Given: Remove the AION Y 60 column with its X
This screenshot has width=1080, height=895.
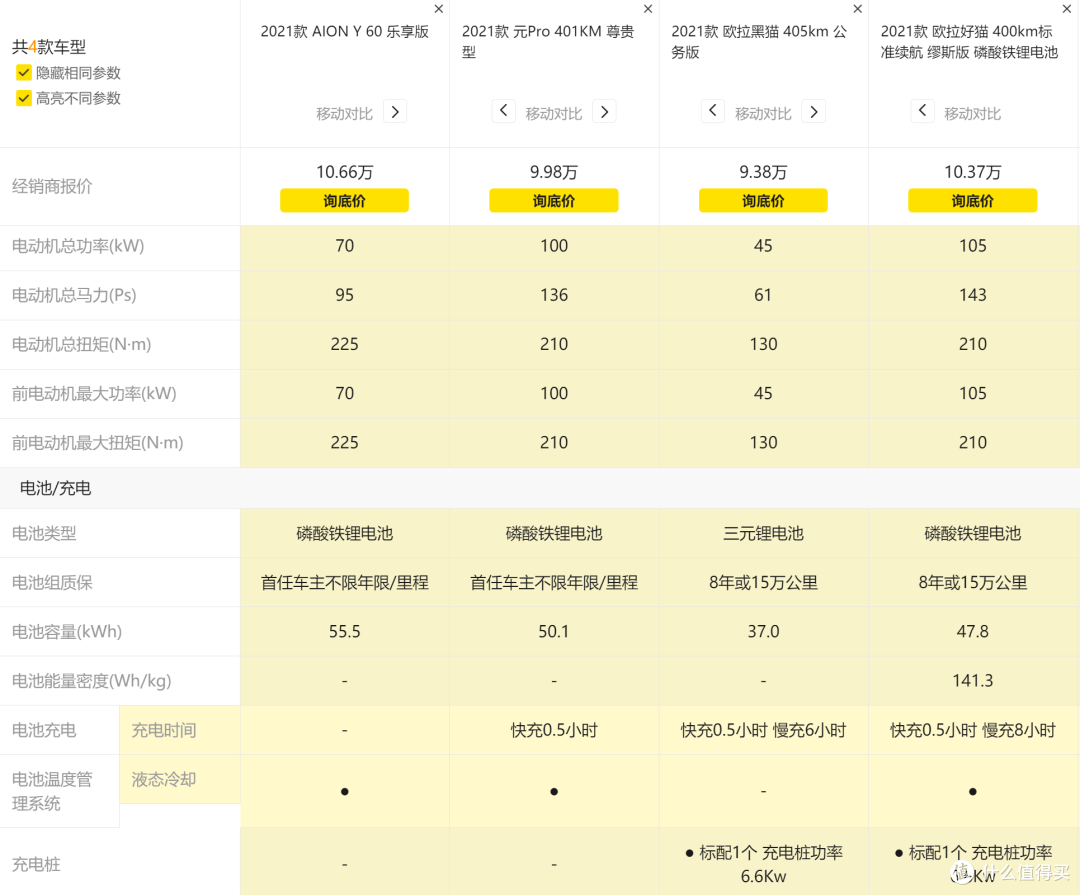Looking at the screenshot, I should pyautogui.click(x=438, y=9).
